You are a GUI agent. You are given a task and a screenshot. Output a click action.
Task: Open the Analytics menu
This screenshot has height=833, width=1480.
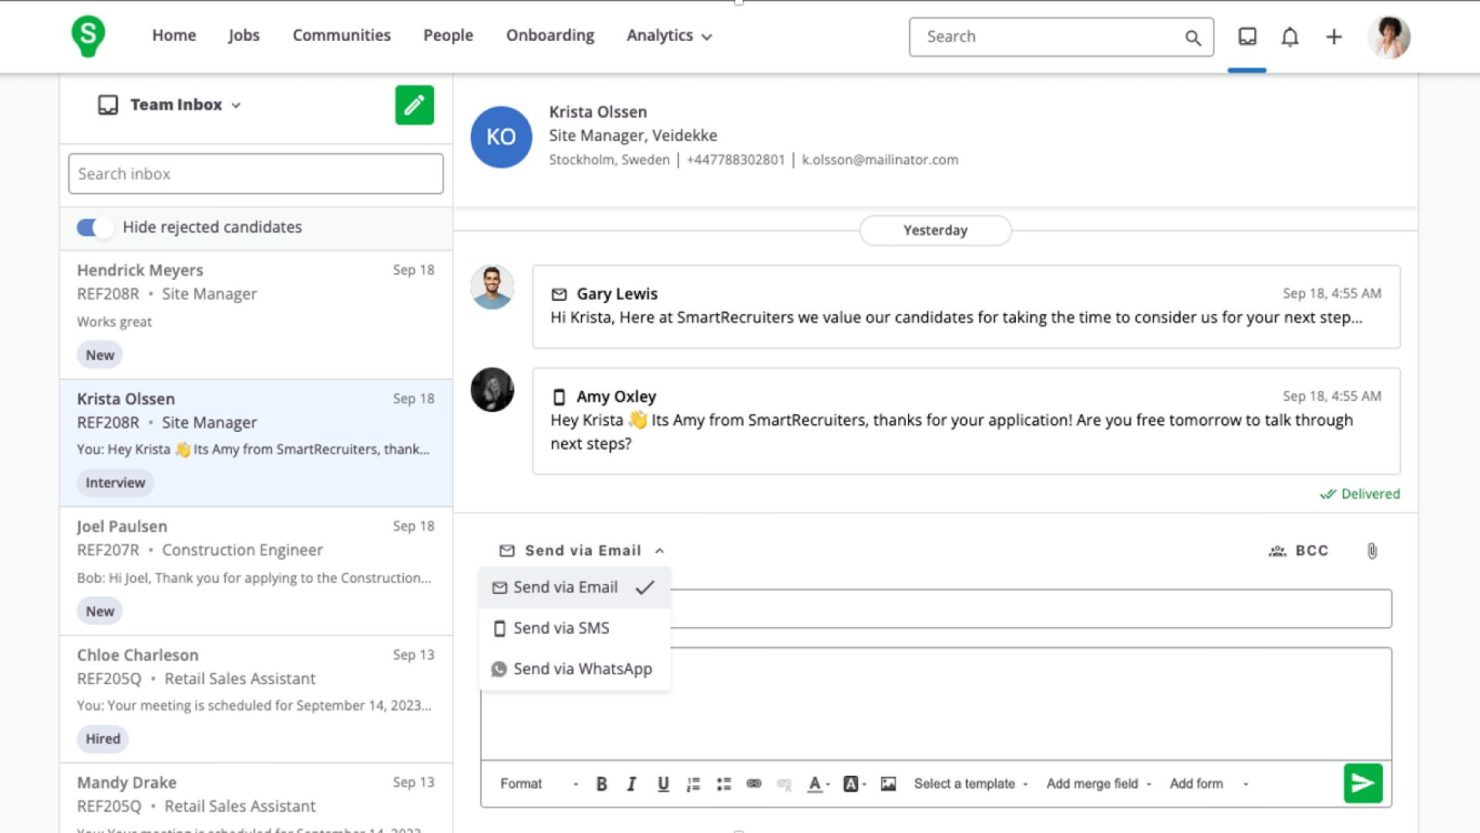[x=668, y=36]
